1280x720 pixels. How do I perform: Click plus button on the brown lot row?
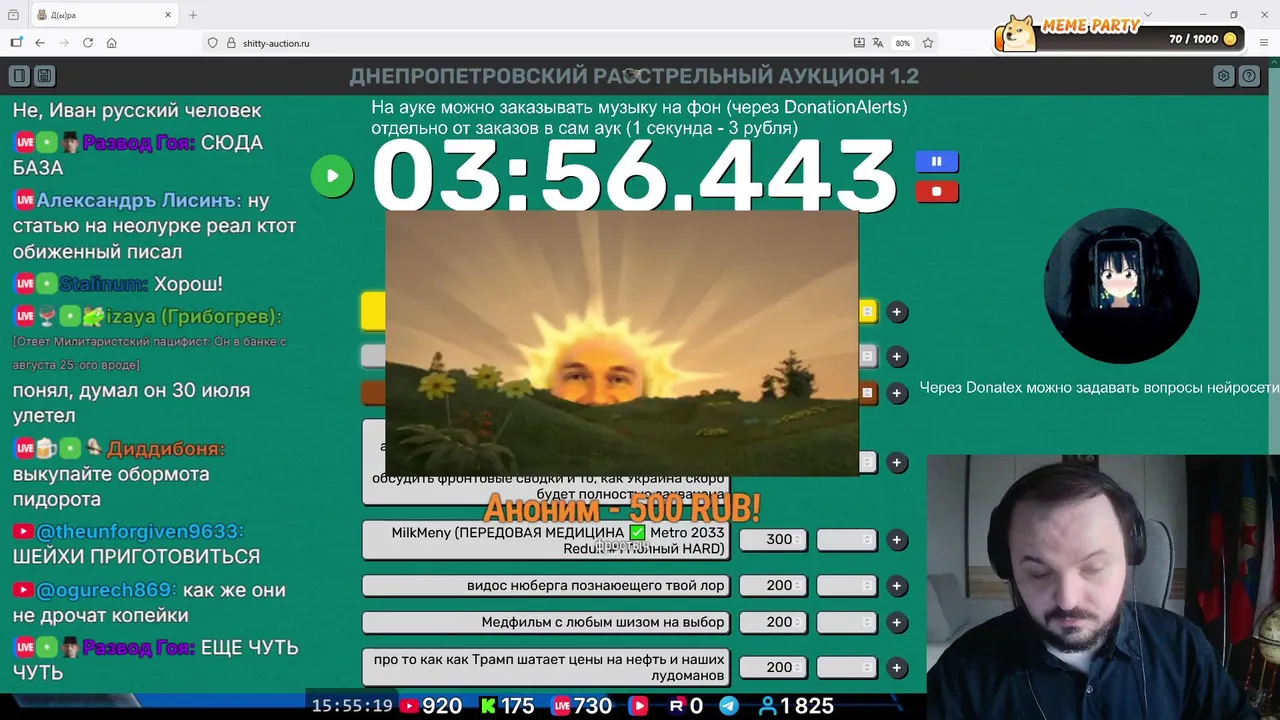pyautogui.click(x=897, y=393)
